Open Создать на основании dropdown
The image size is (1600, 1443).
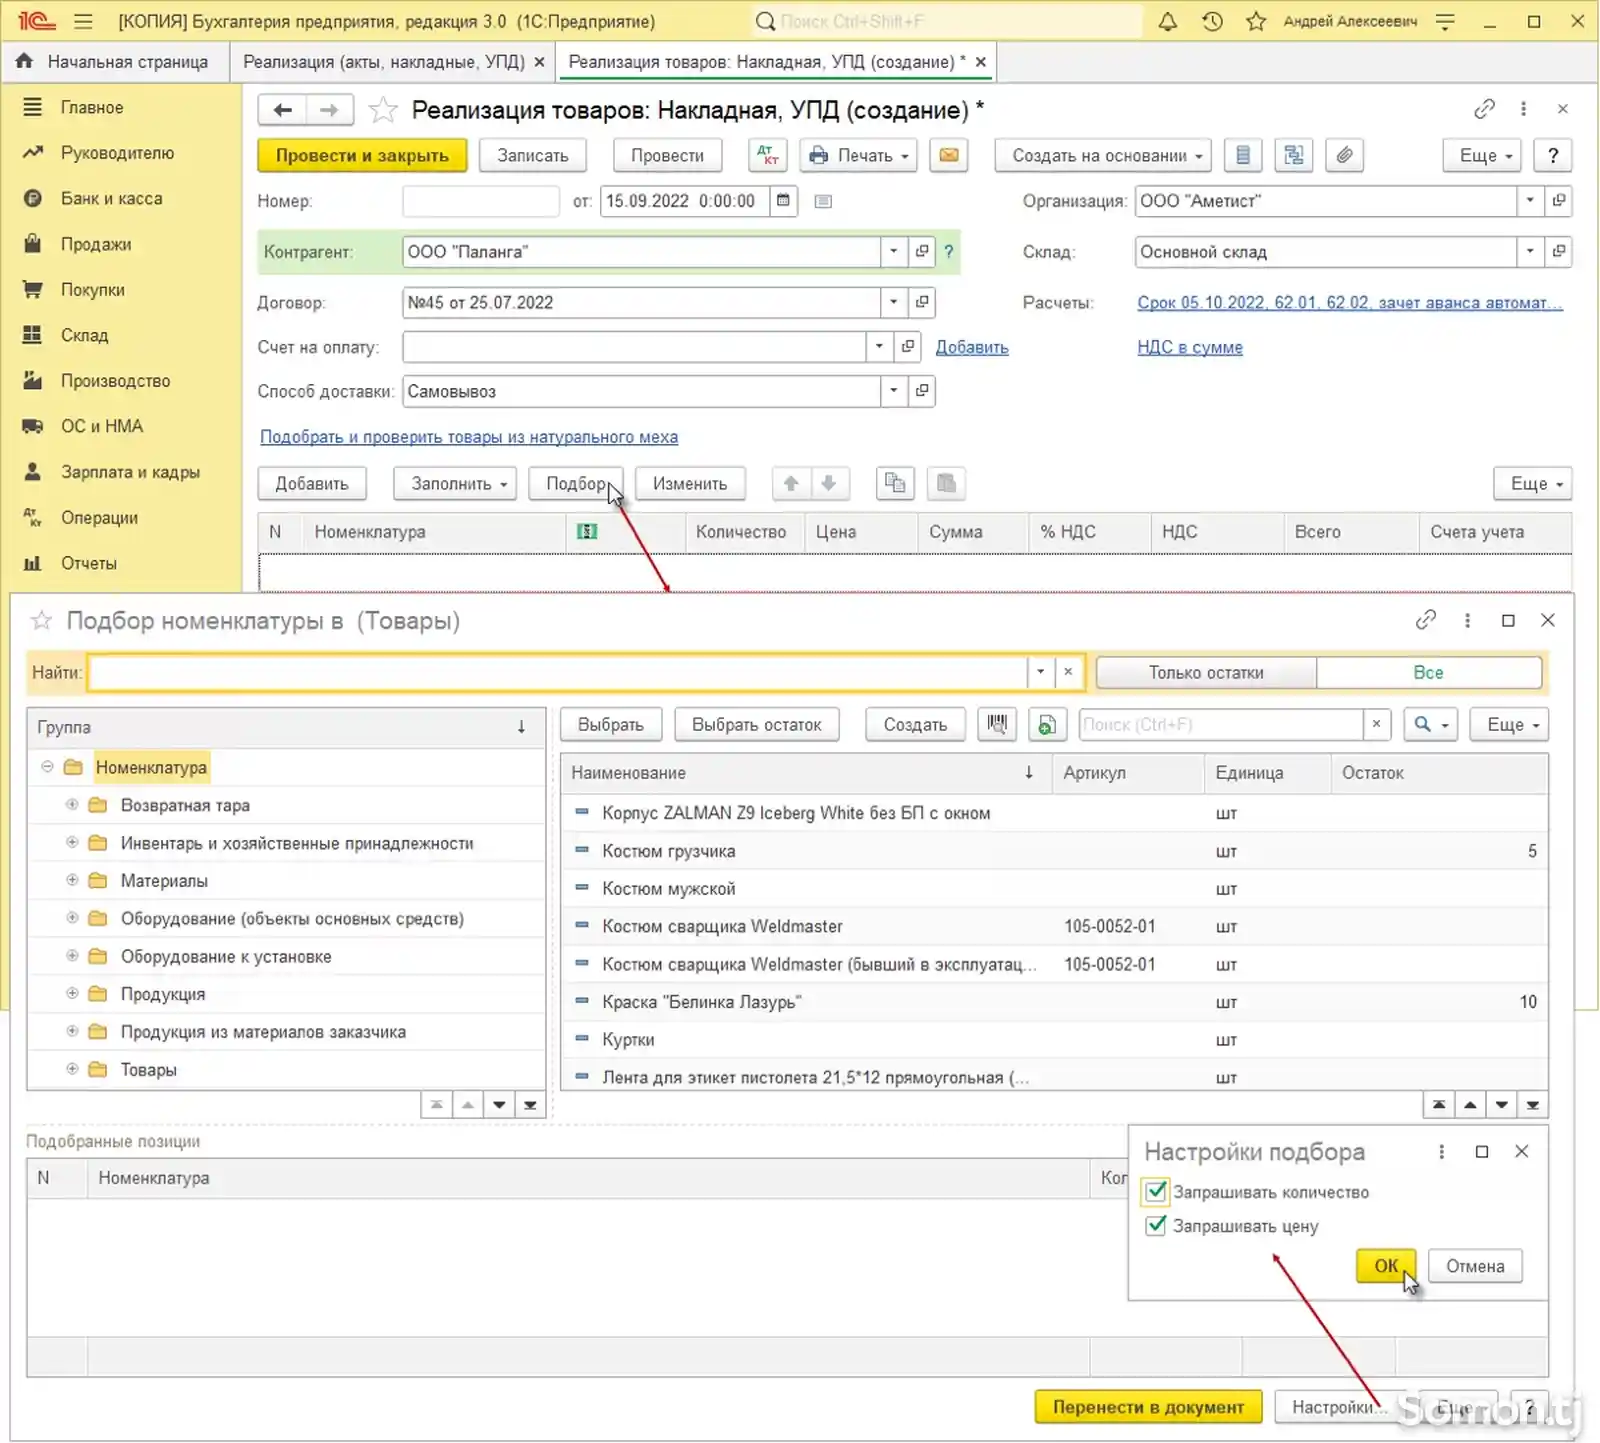point(1103,155)
